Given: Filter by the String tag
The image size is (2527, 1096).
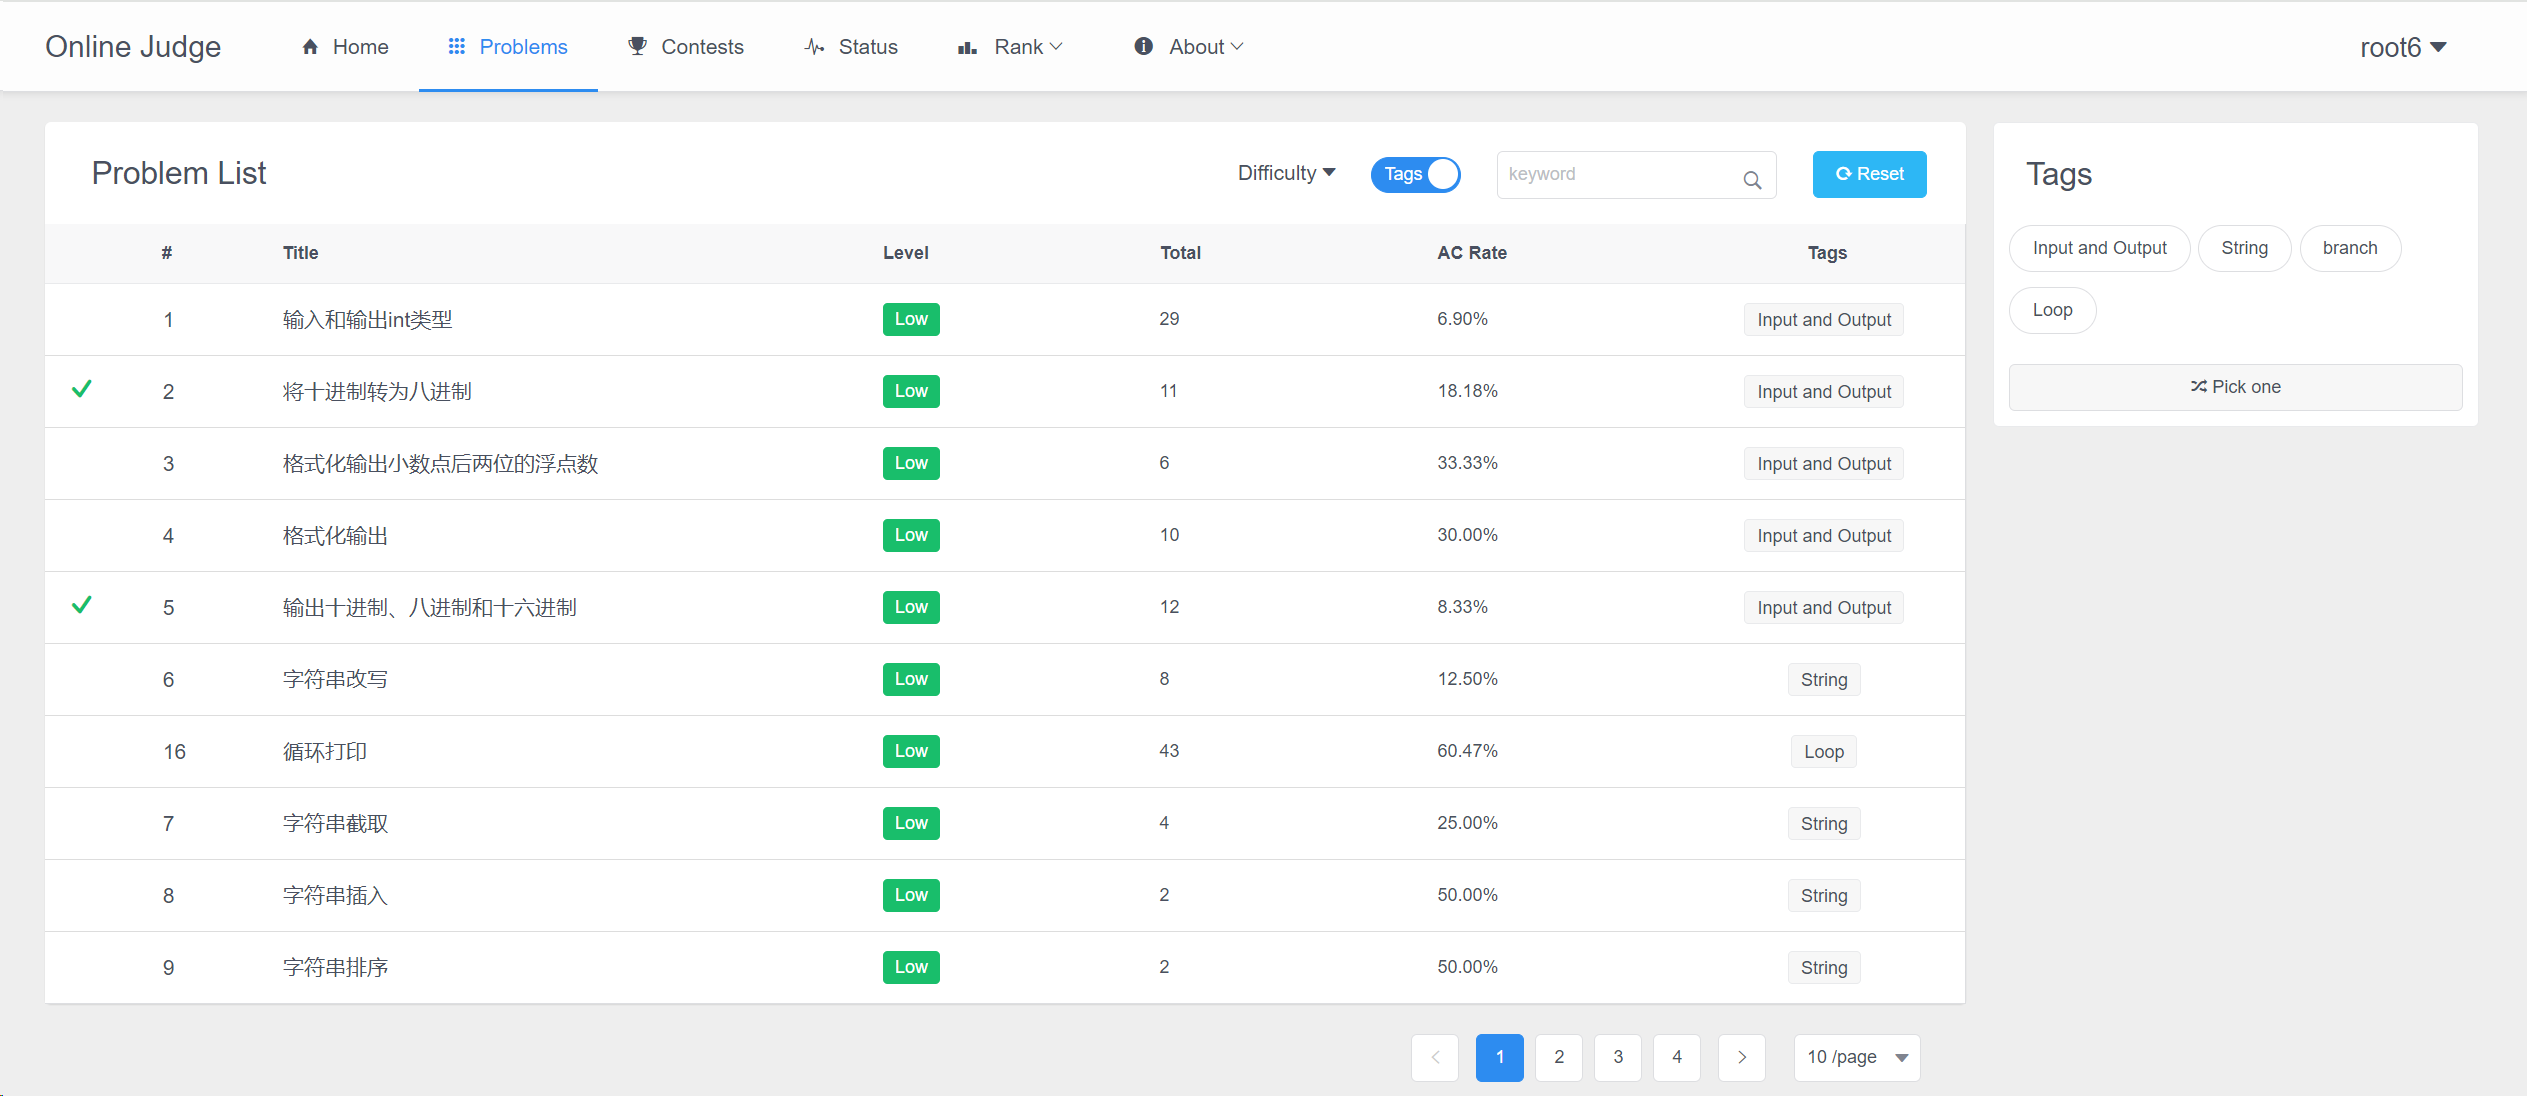Looking at the screenshot, I should pos(2244,248).
